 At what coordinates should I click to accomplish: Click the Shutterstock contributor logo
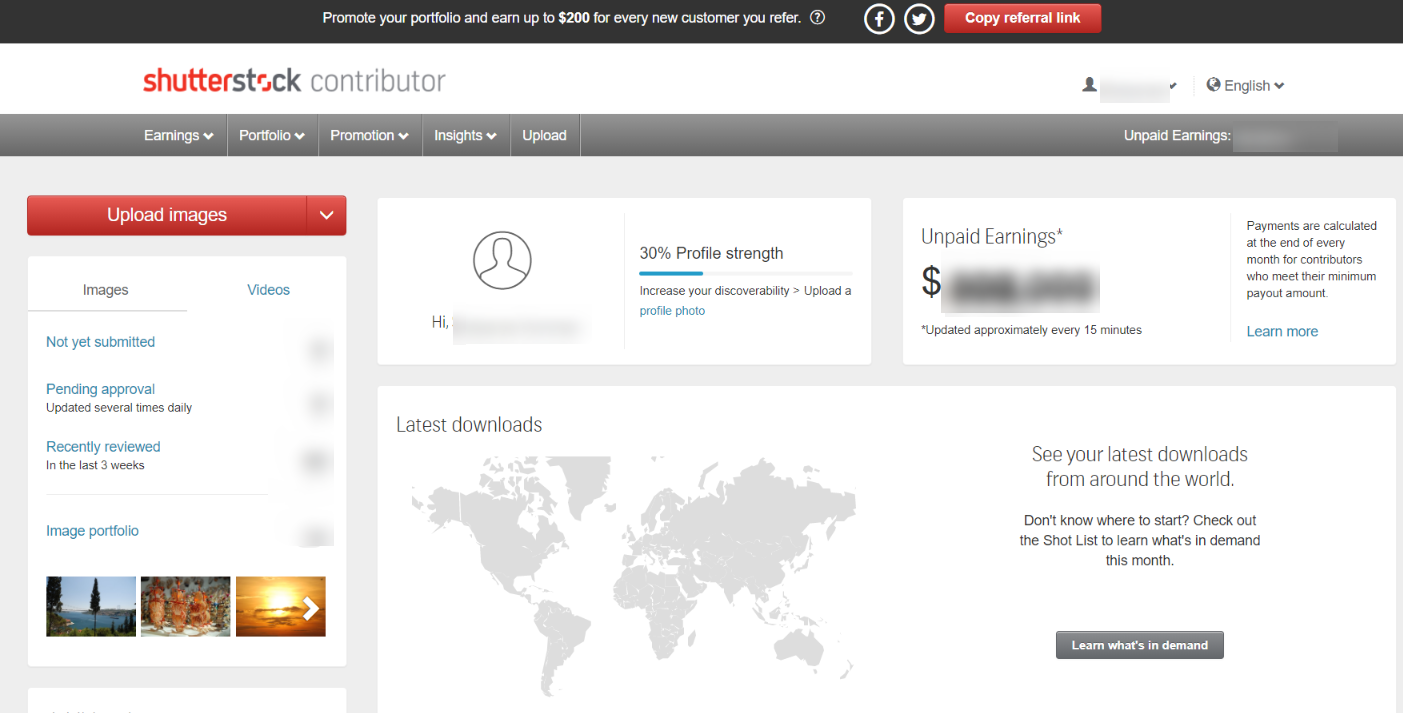point(294,81)
